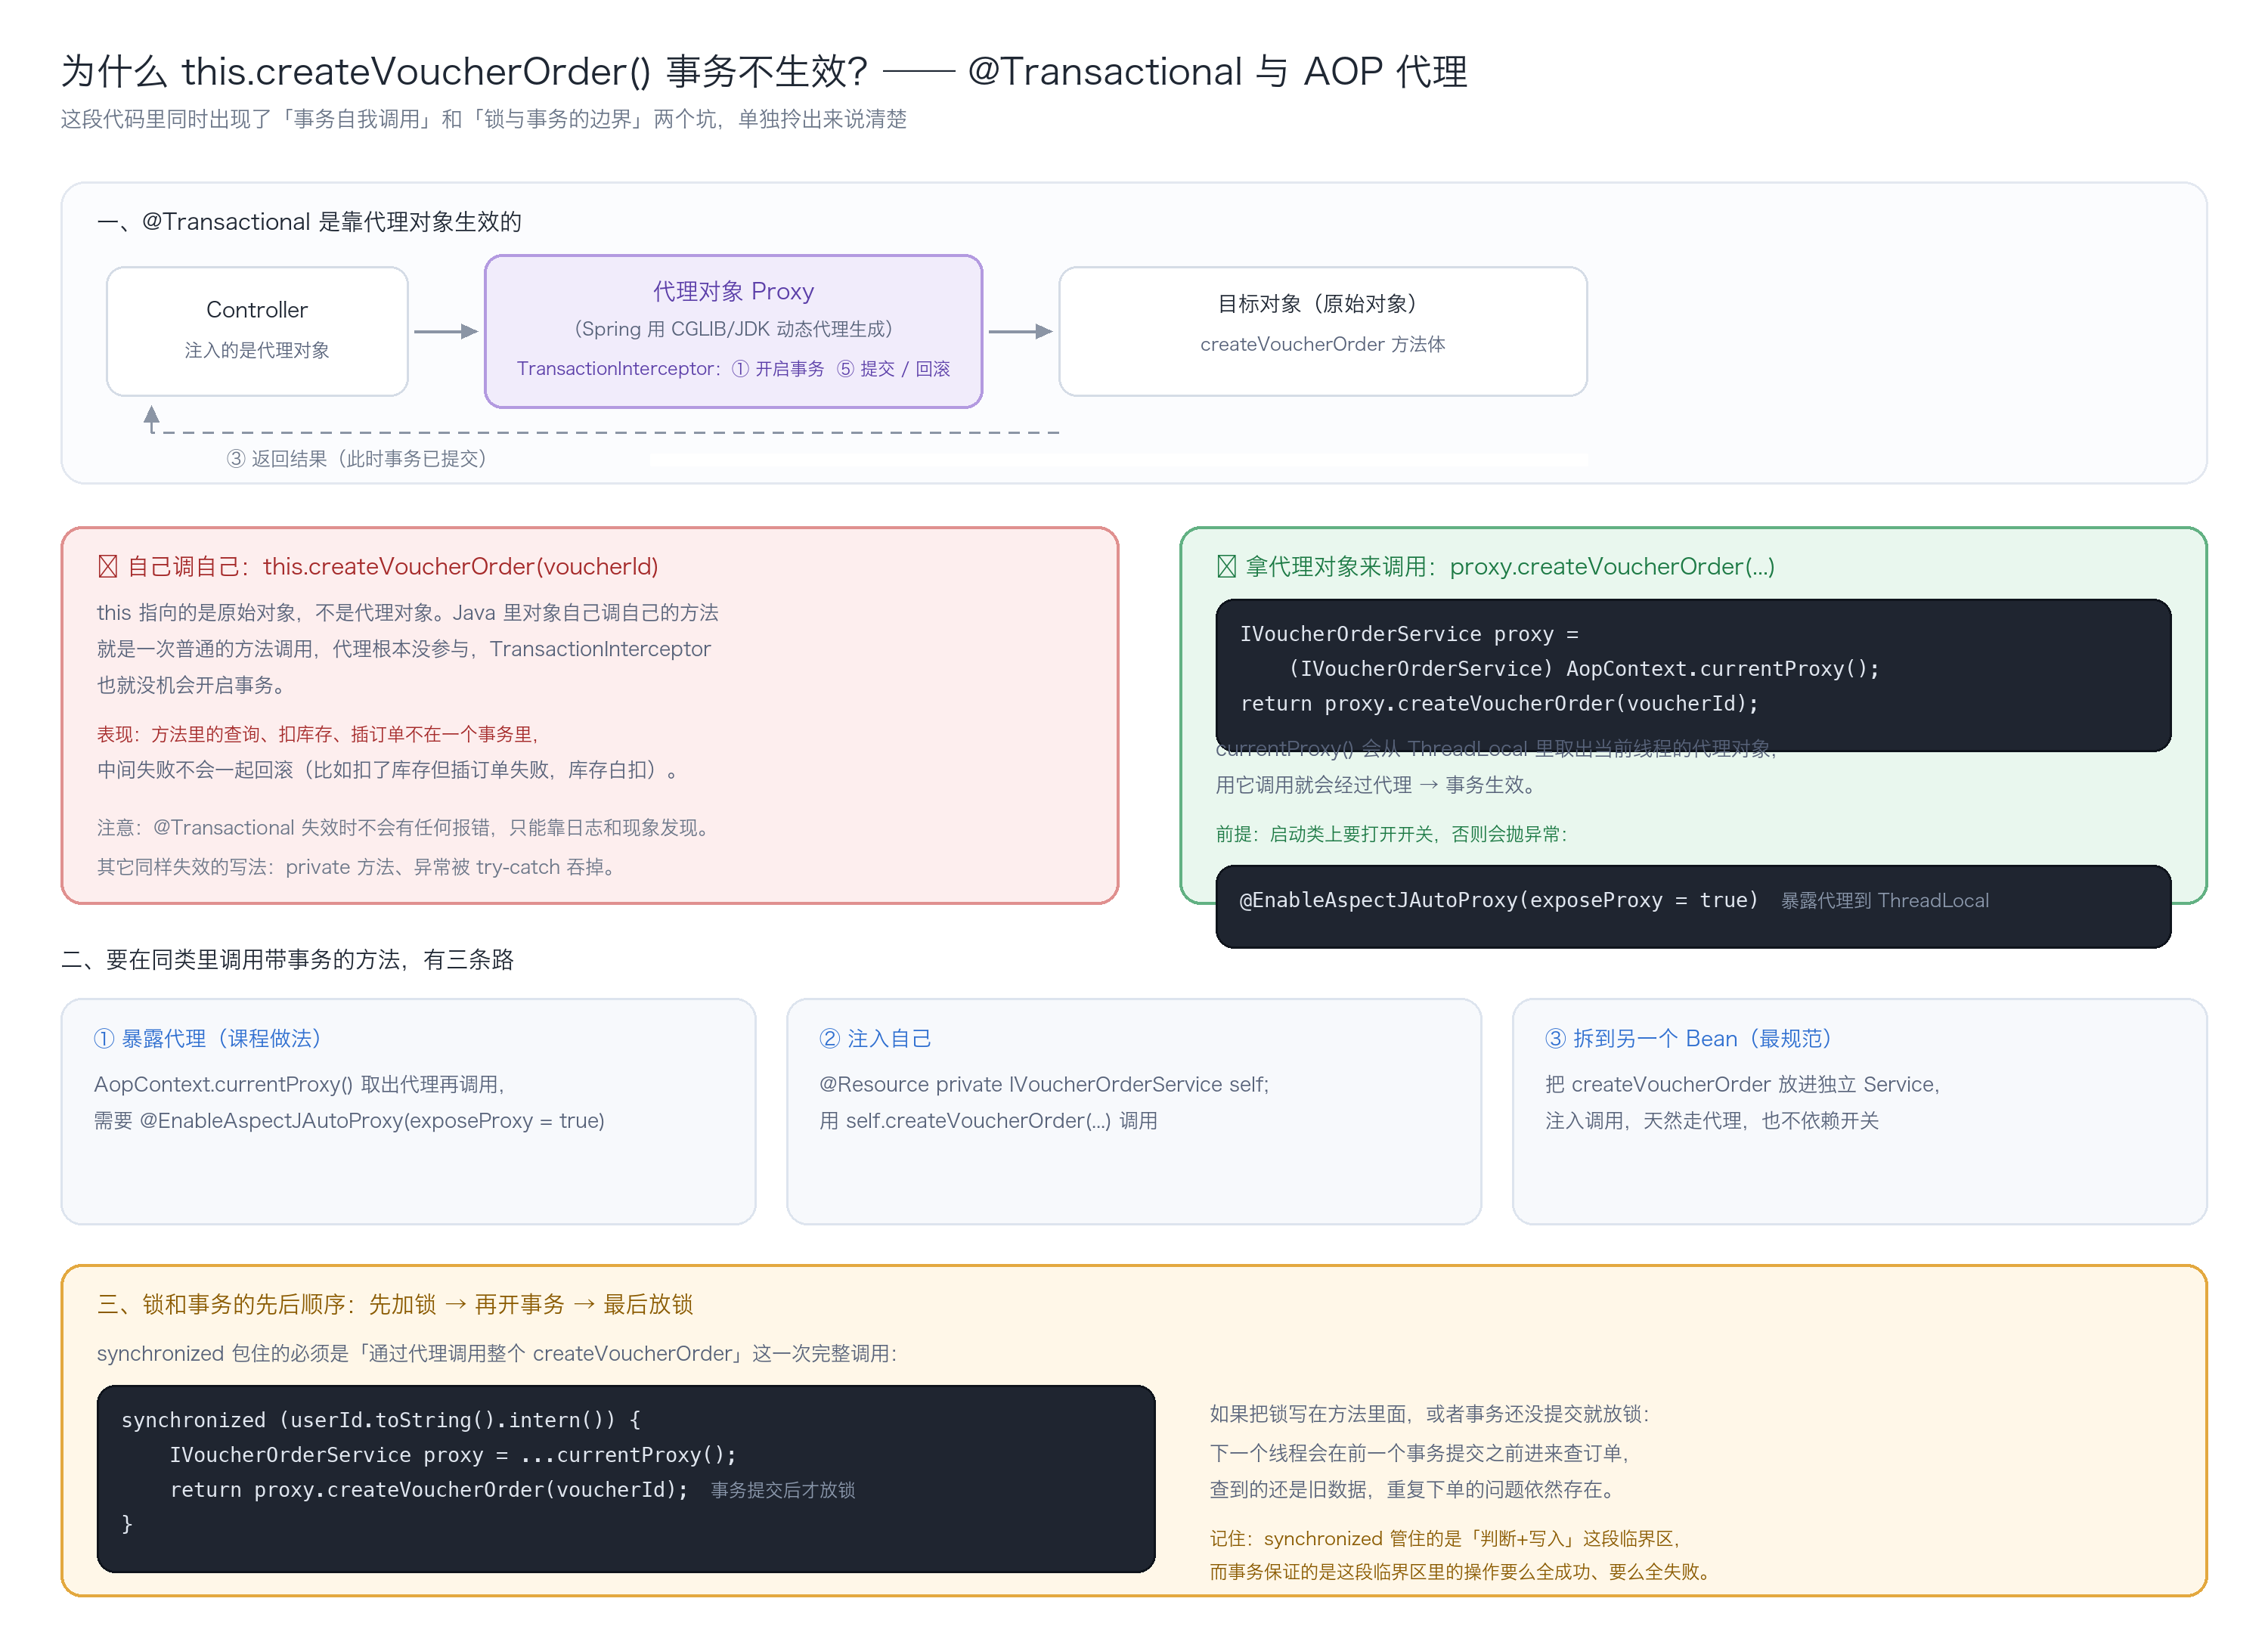Viewport: 2268px width, 1648px height.
Task: Click the text 用 self.createVoucherOrder(...) 调用
Action: 988,1120
